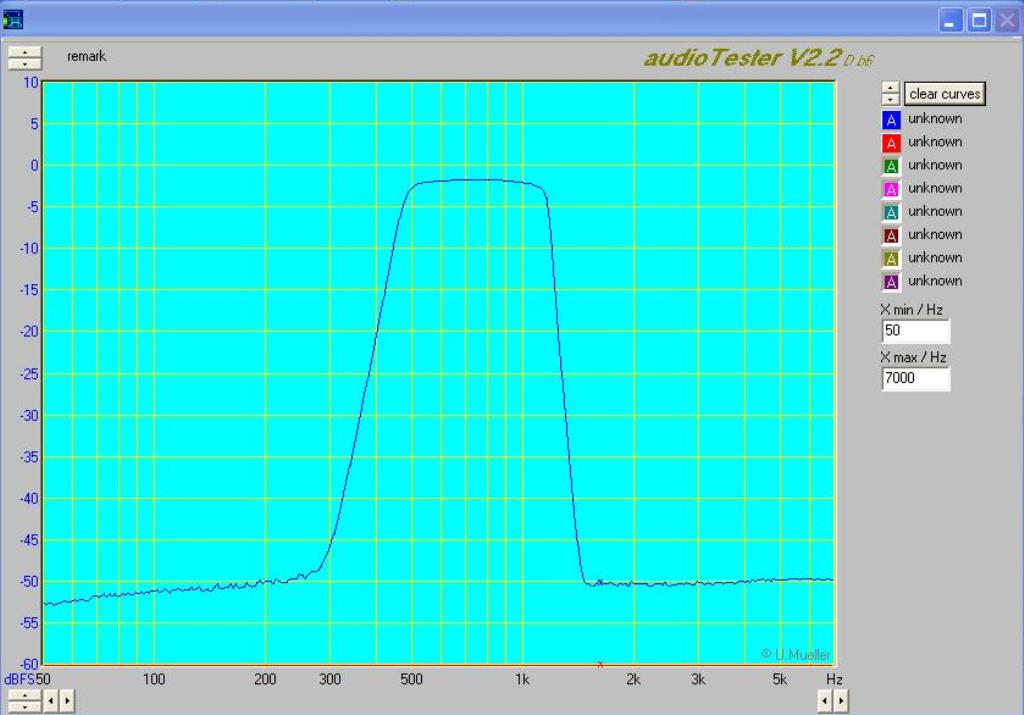The height and width of the screenshot is (715, 1024).
Task: Click right arrow below the Hz label
Action: tap(840, 701)
